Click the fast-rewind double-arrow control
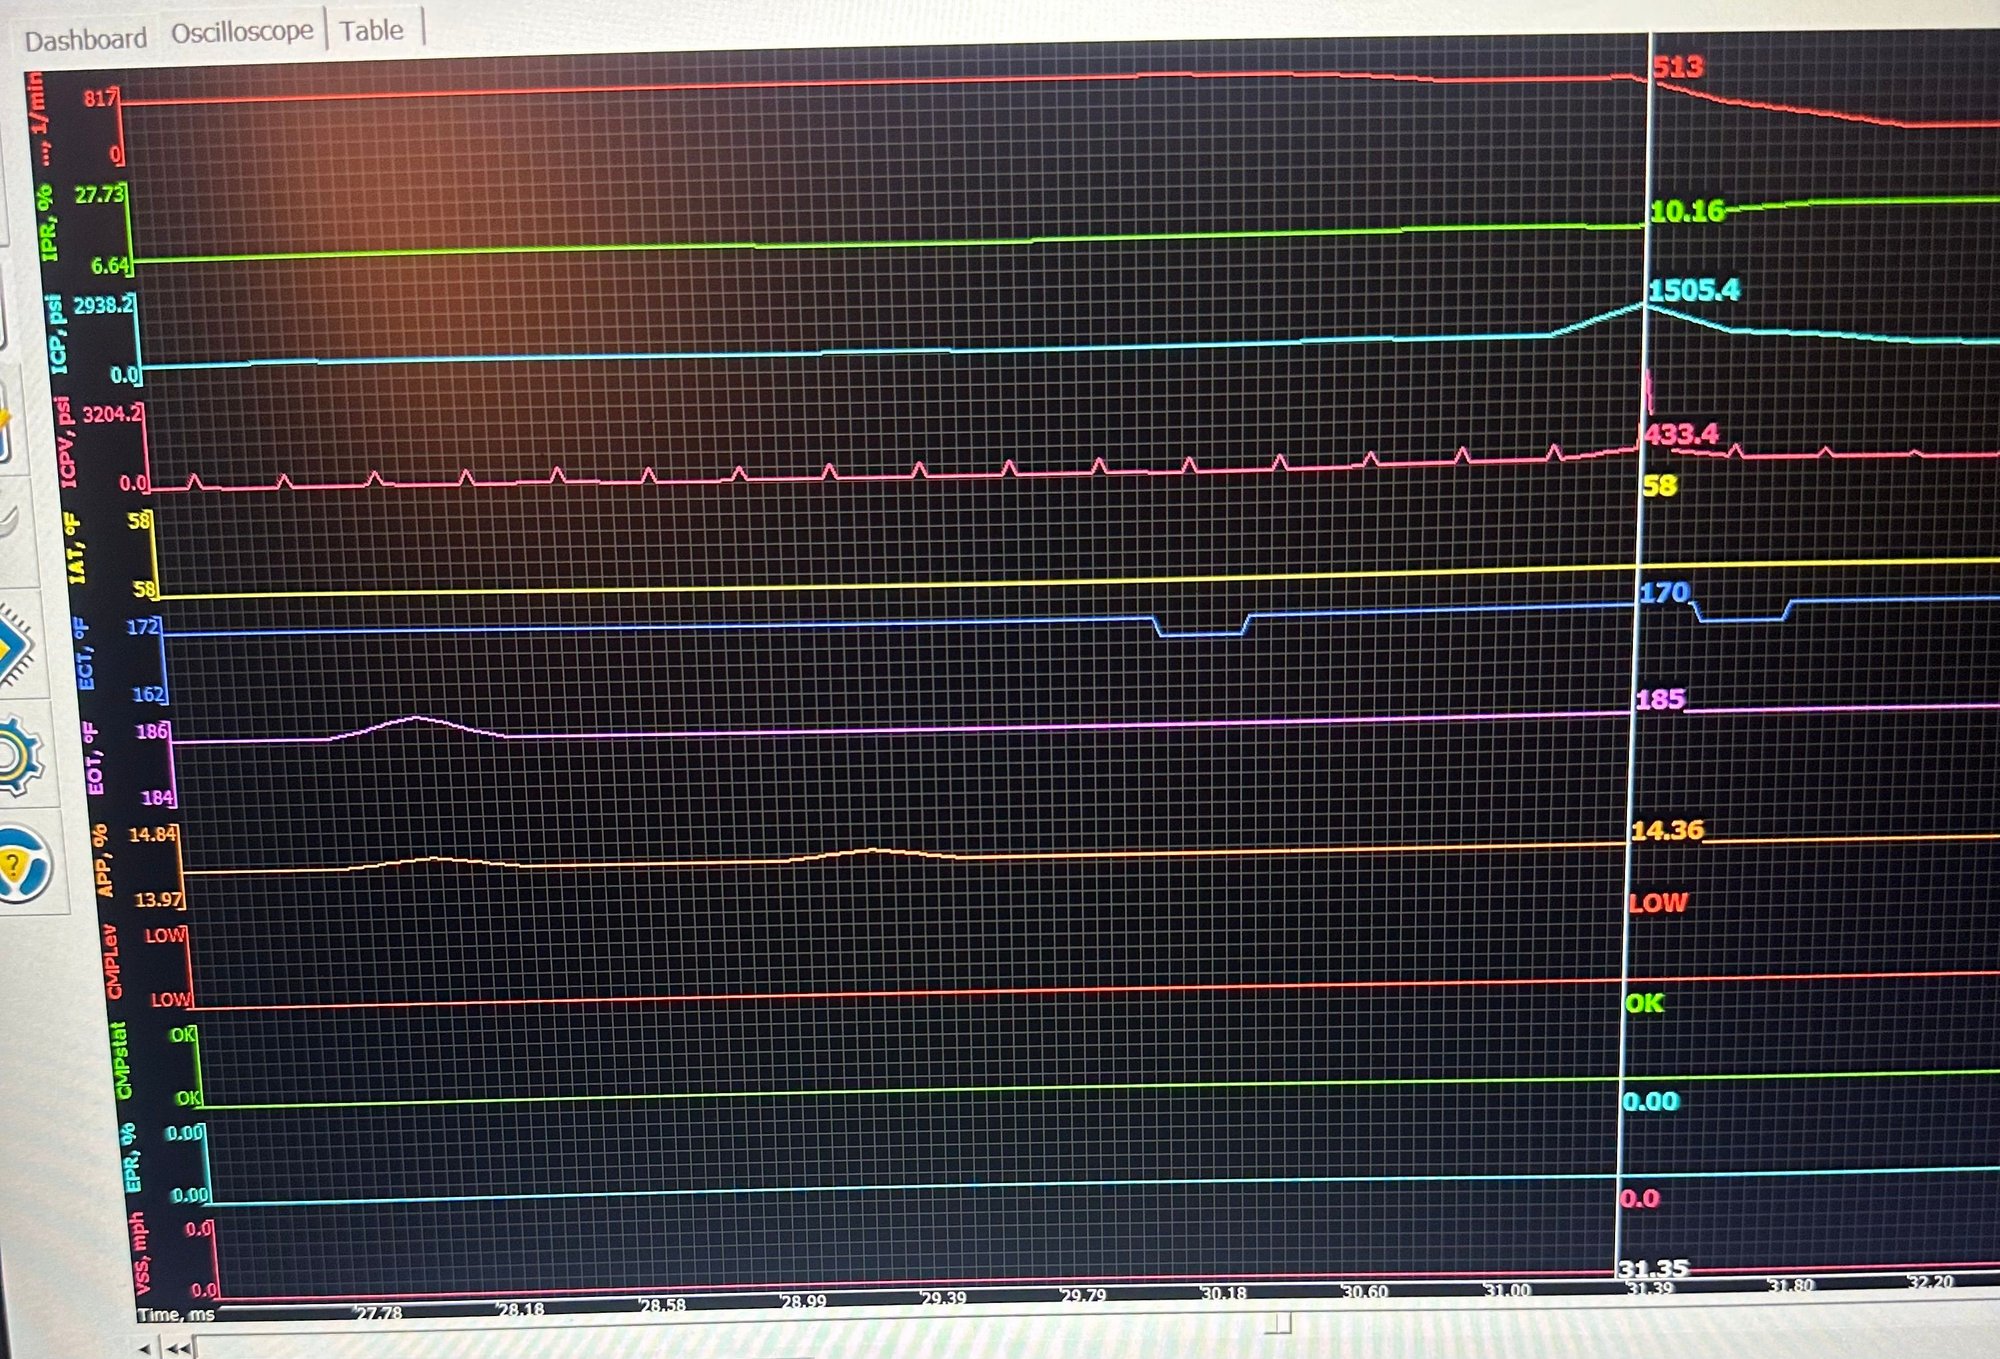 tap(180, 1348)
